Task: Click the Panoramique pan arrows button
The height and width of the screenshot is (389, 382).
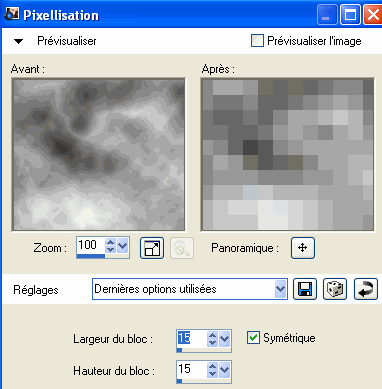Action: tap(302, 248)
